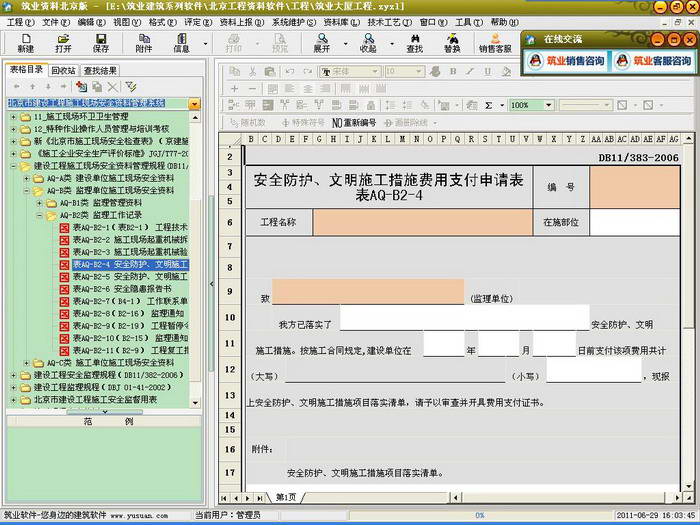Toggle Underline formatting button
The width and height of the screenshot is (700, 525).
point(488,71)
